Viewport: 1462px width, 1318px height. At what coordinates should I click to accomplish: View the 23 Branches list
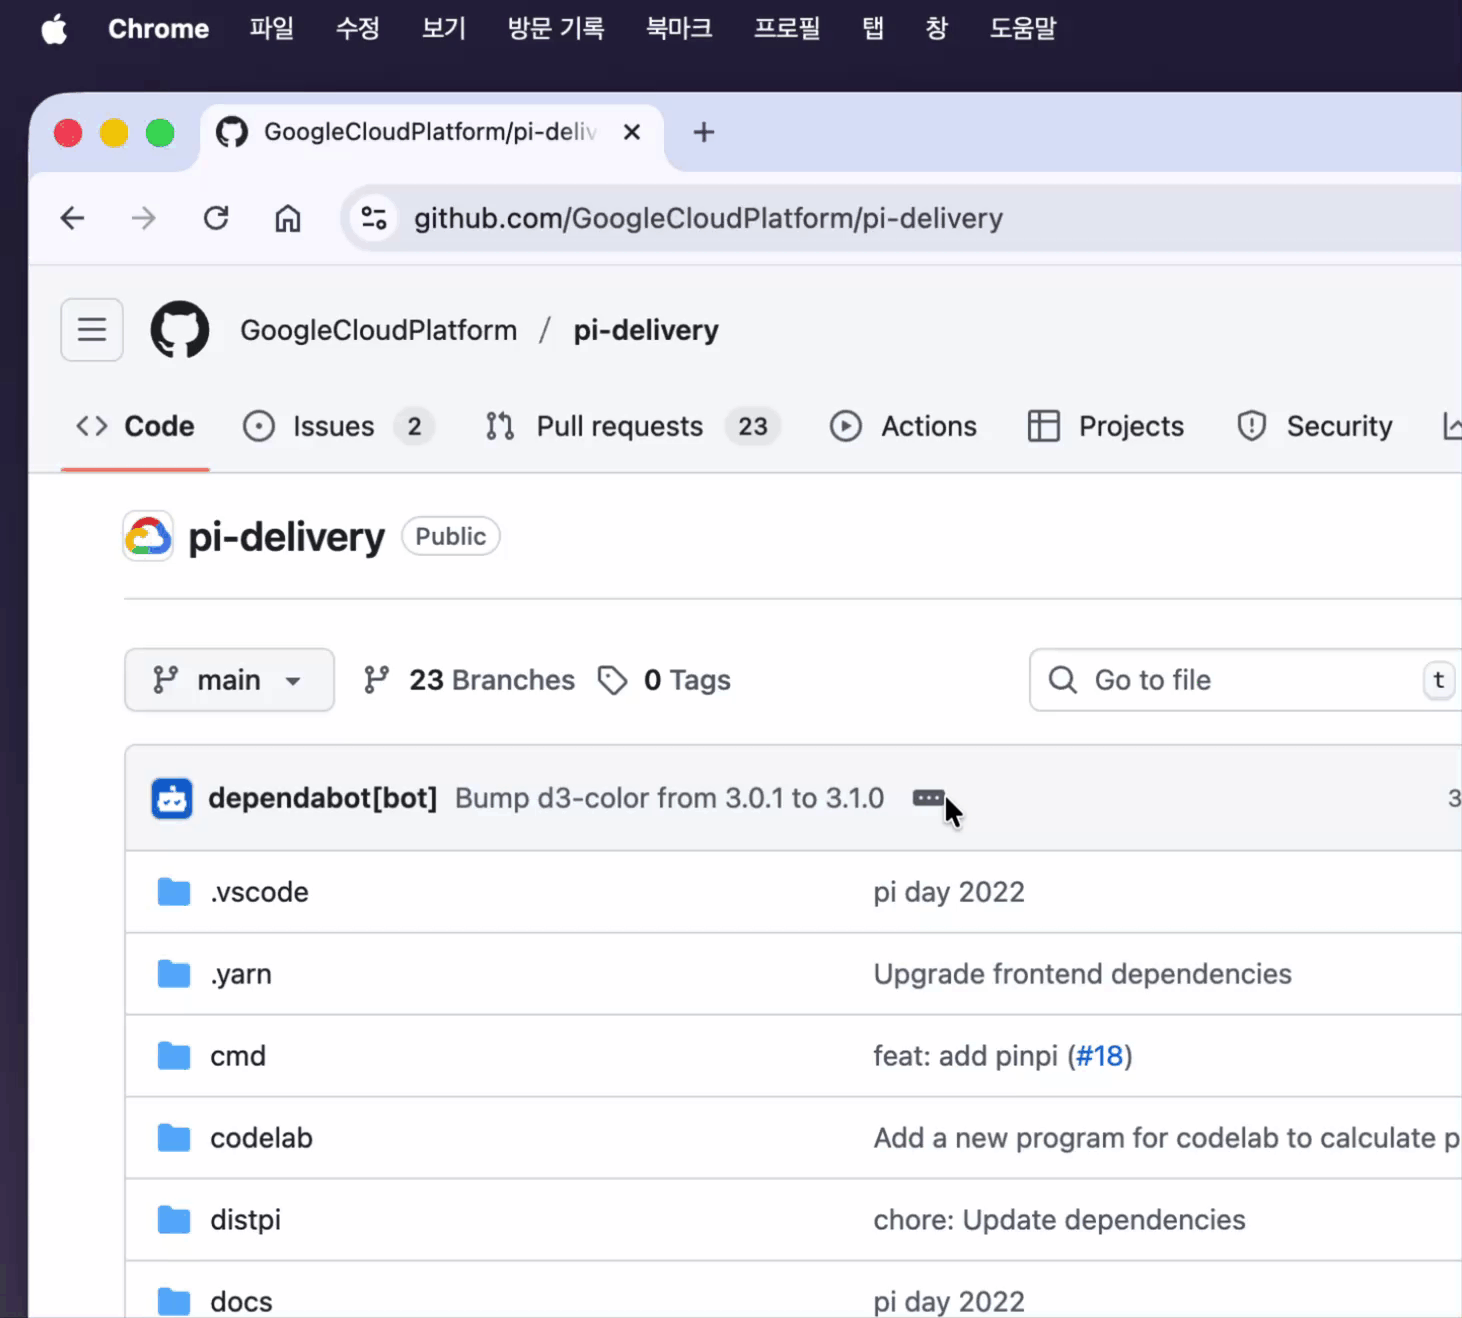469,680
